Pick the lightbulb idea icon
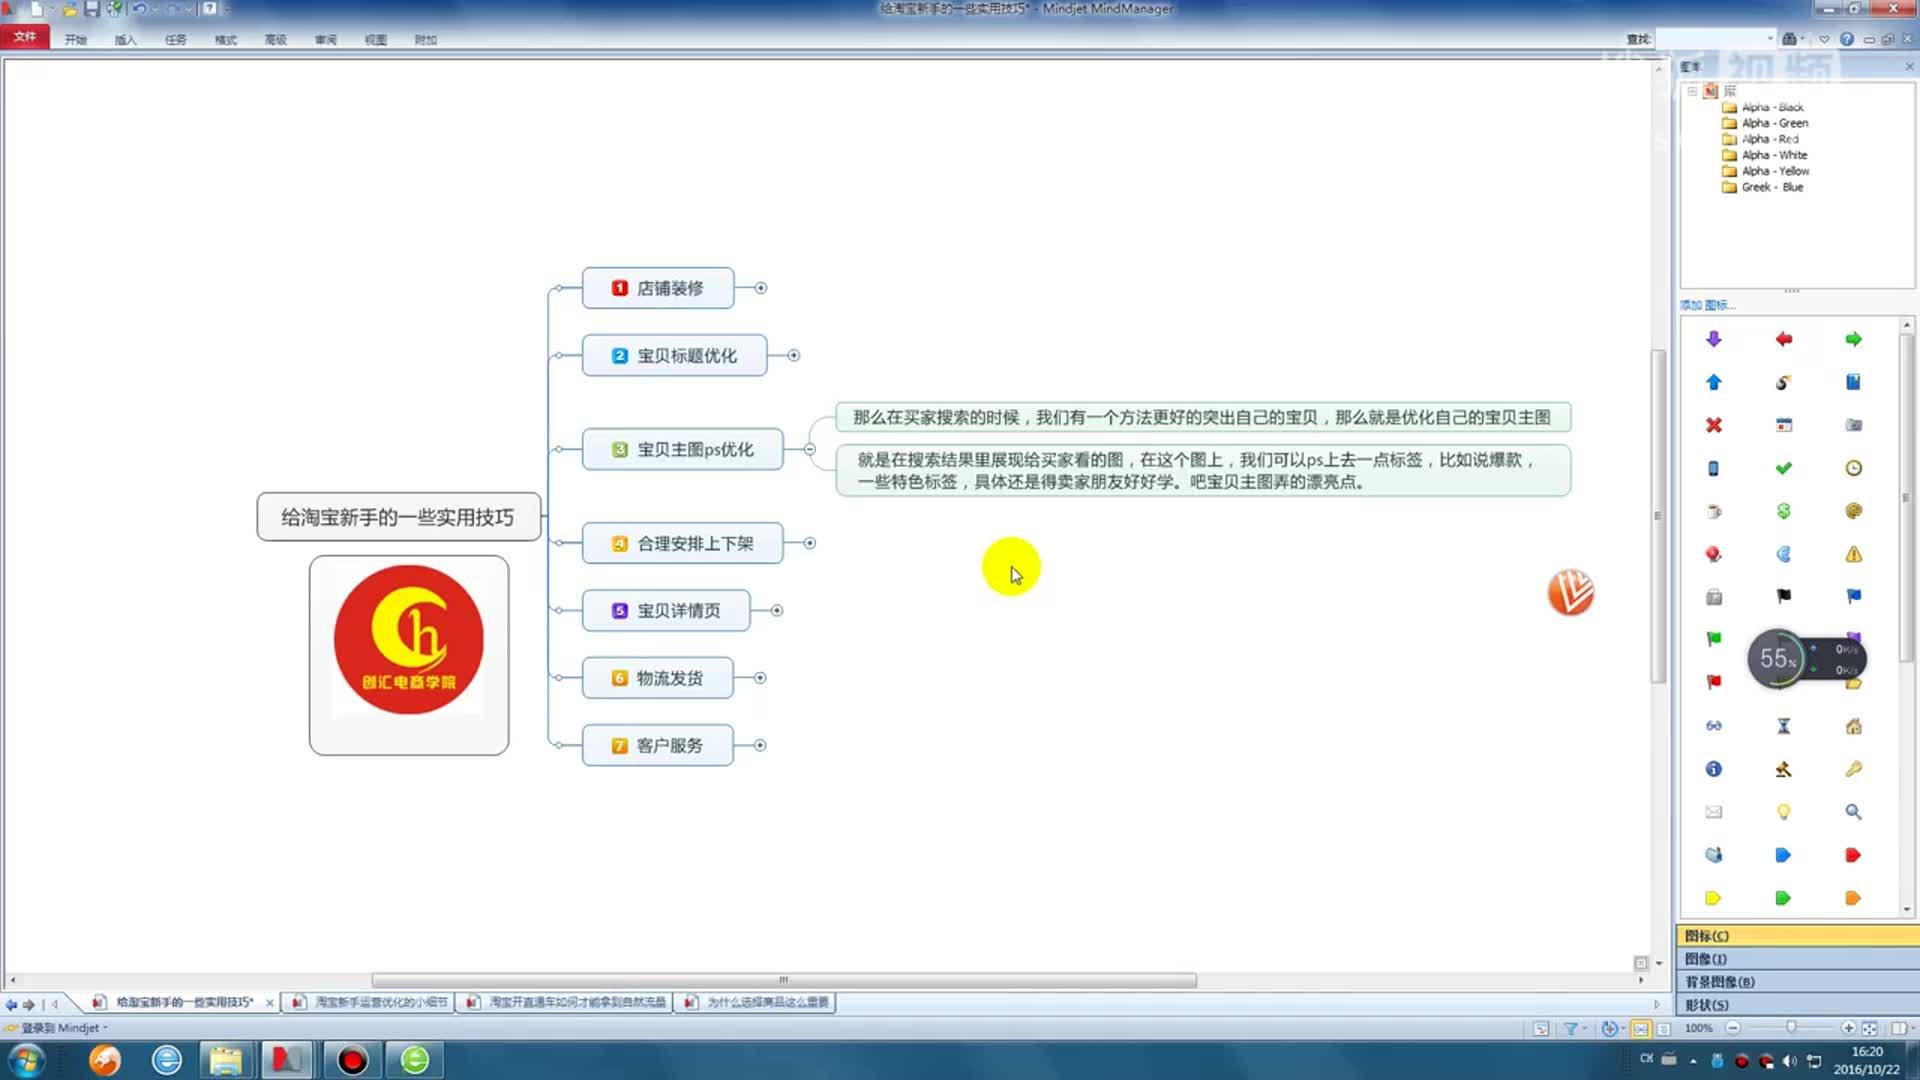 (x=1783, y=812)
